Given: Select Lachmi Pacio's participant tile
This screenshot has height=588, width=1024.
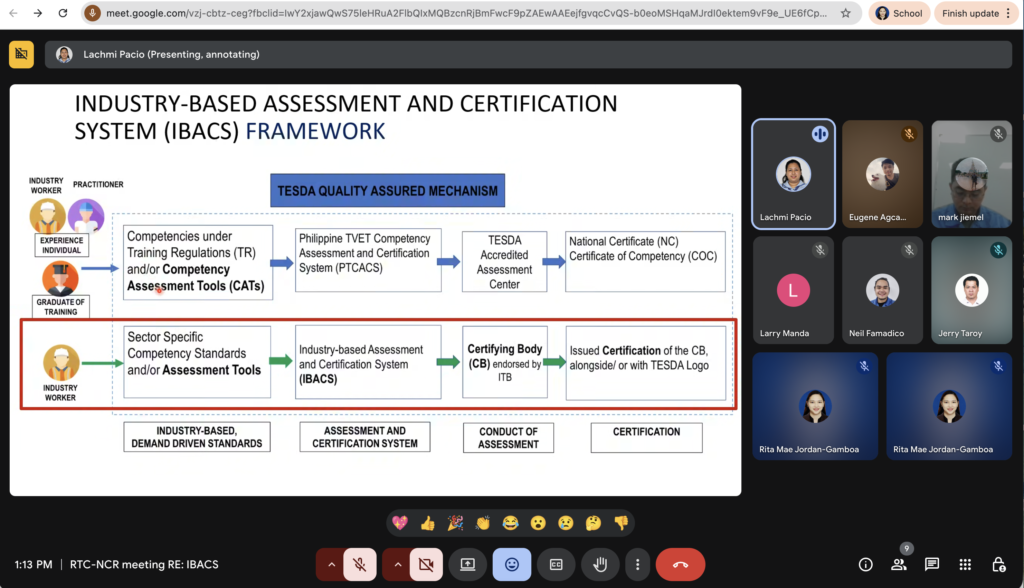Looking at the screenshot, I should [792, 174].
